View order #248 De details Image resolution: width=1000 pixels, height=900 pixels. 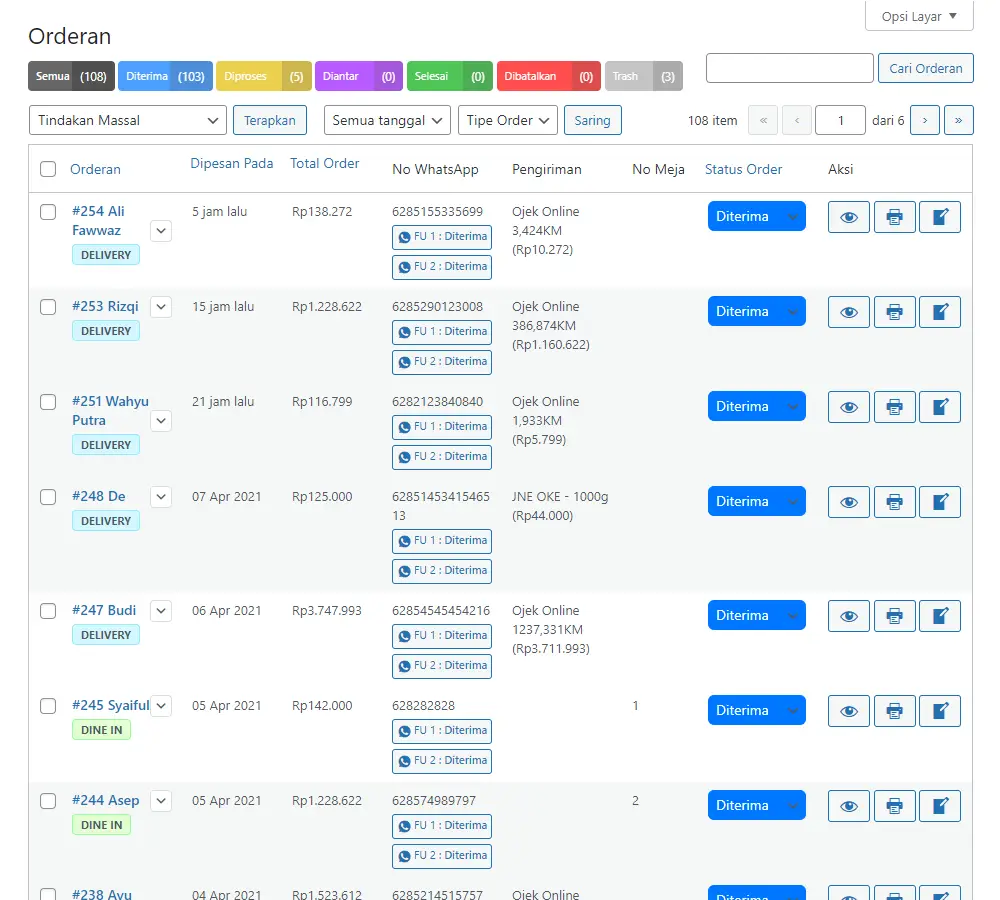coord(848,502)
